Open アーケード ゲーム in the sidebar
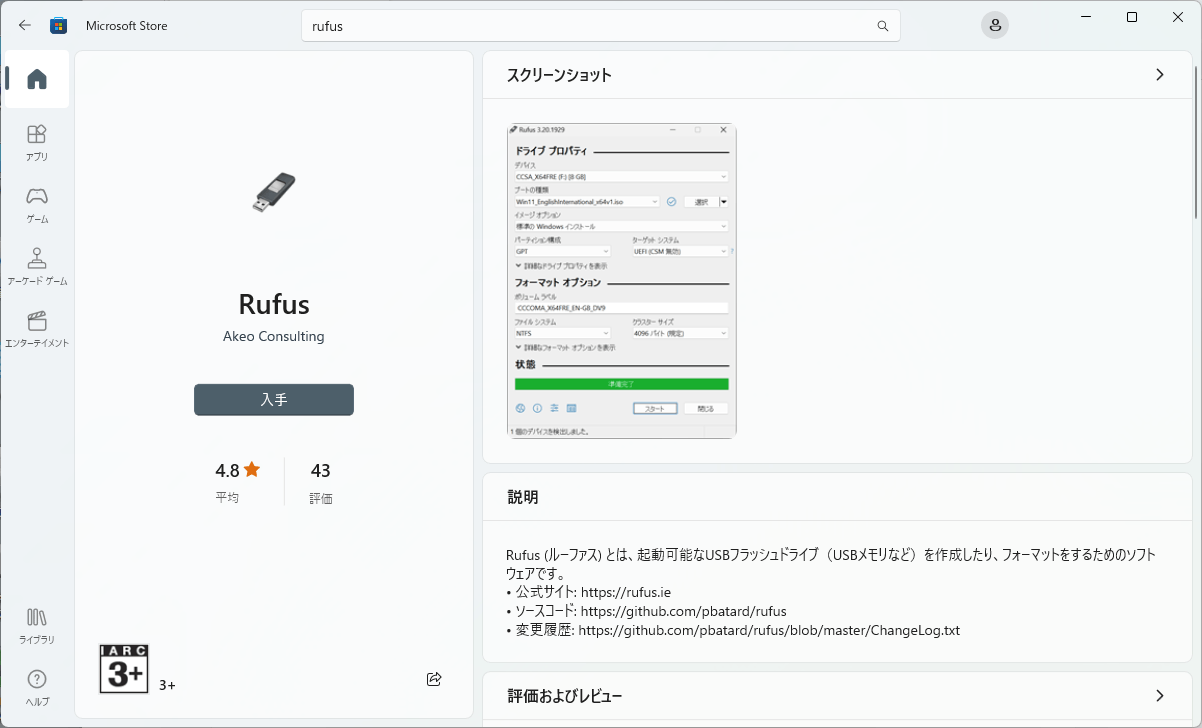This screenshot has width=1202, height=728. (x=37, y=266)
